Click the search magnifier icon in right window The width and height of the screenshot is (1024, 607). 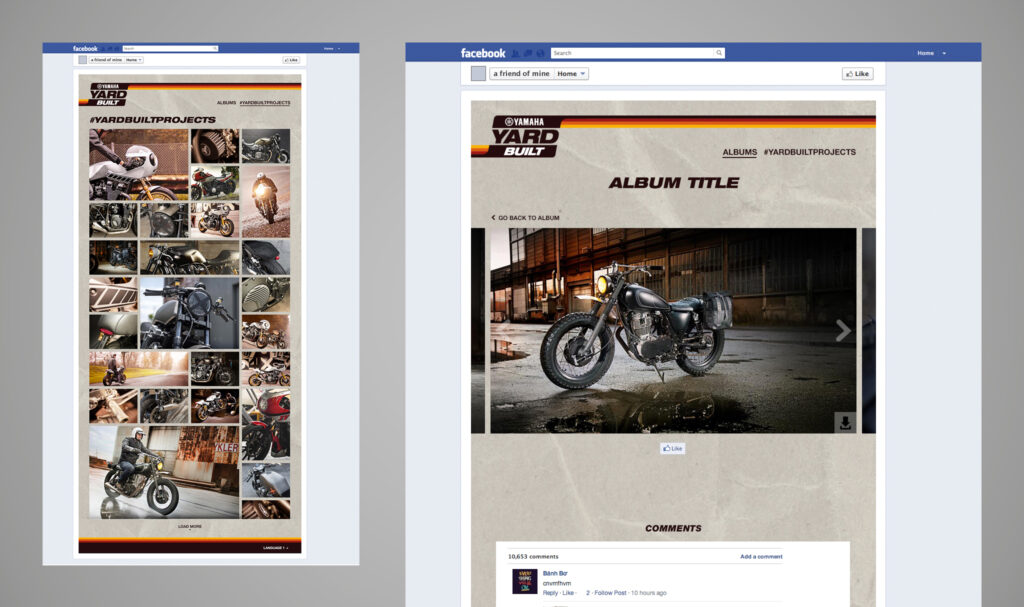[719, 53]
